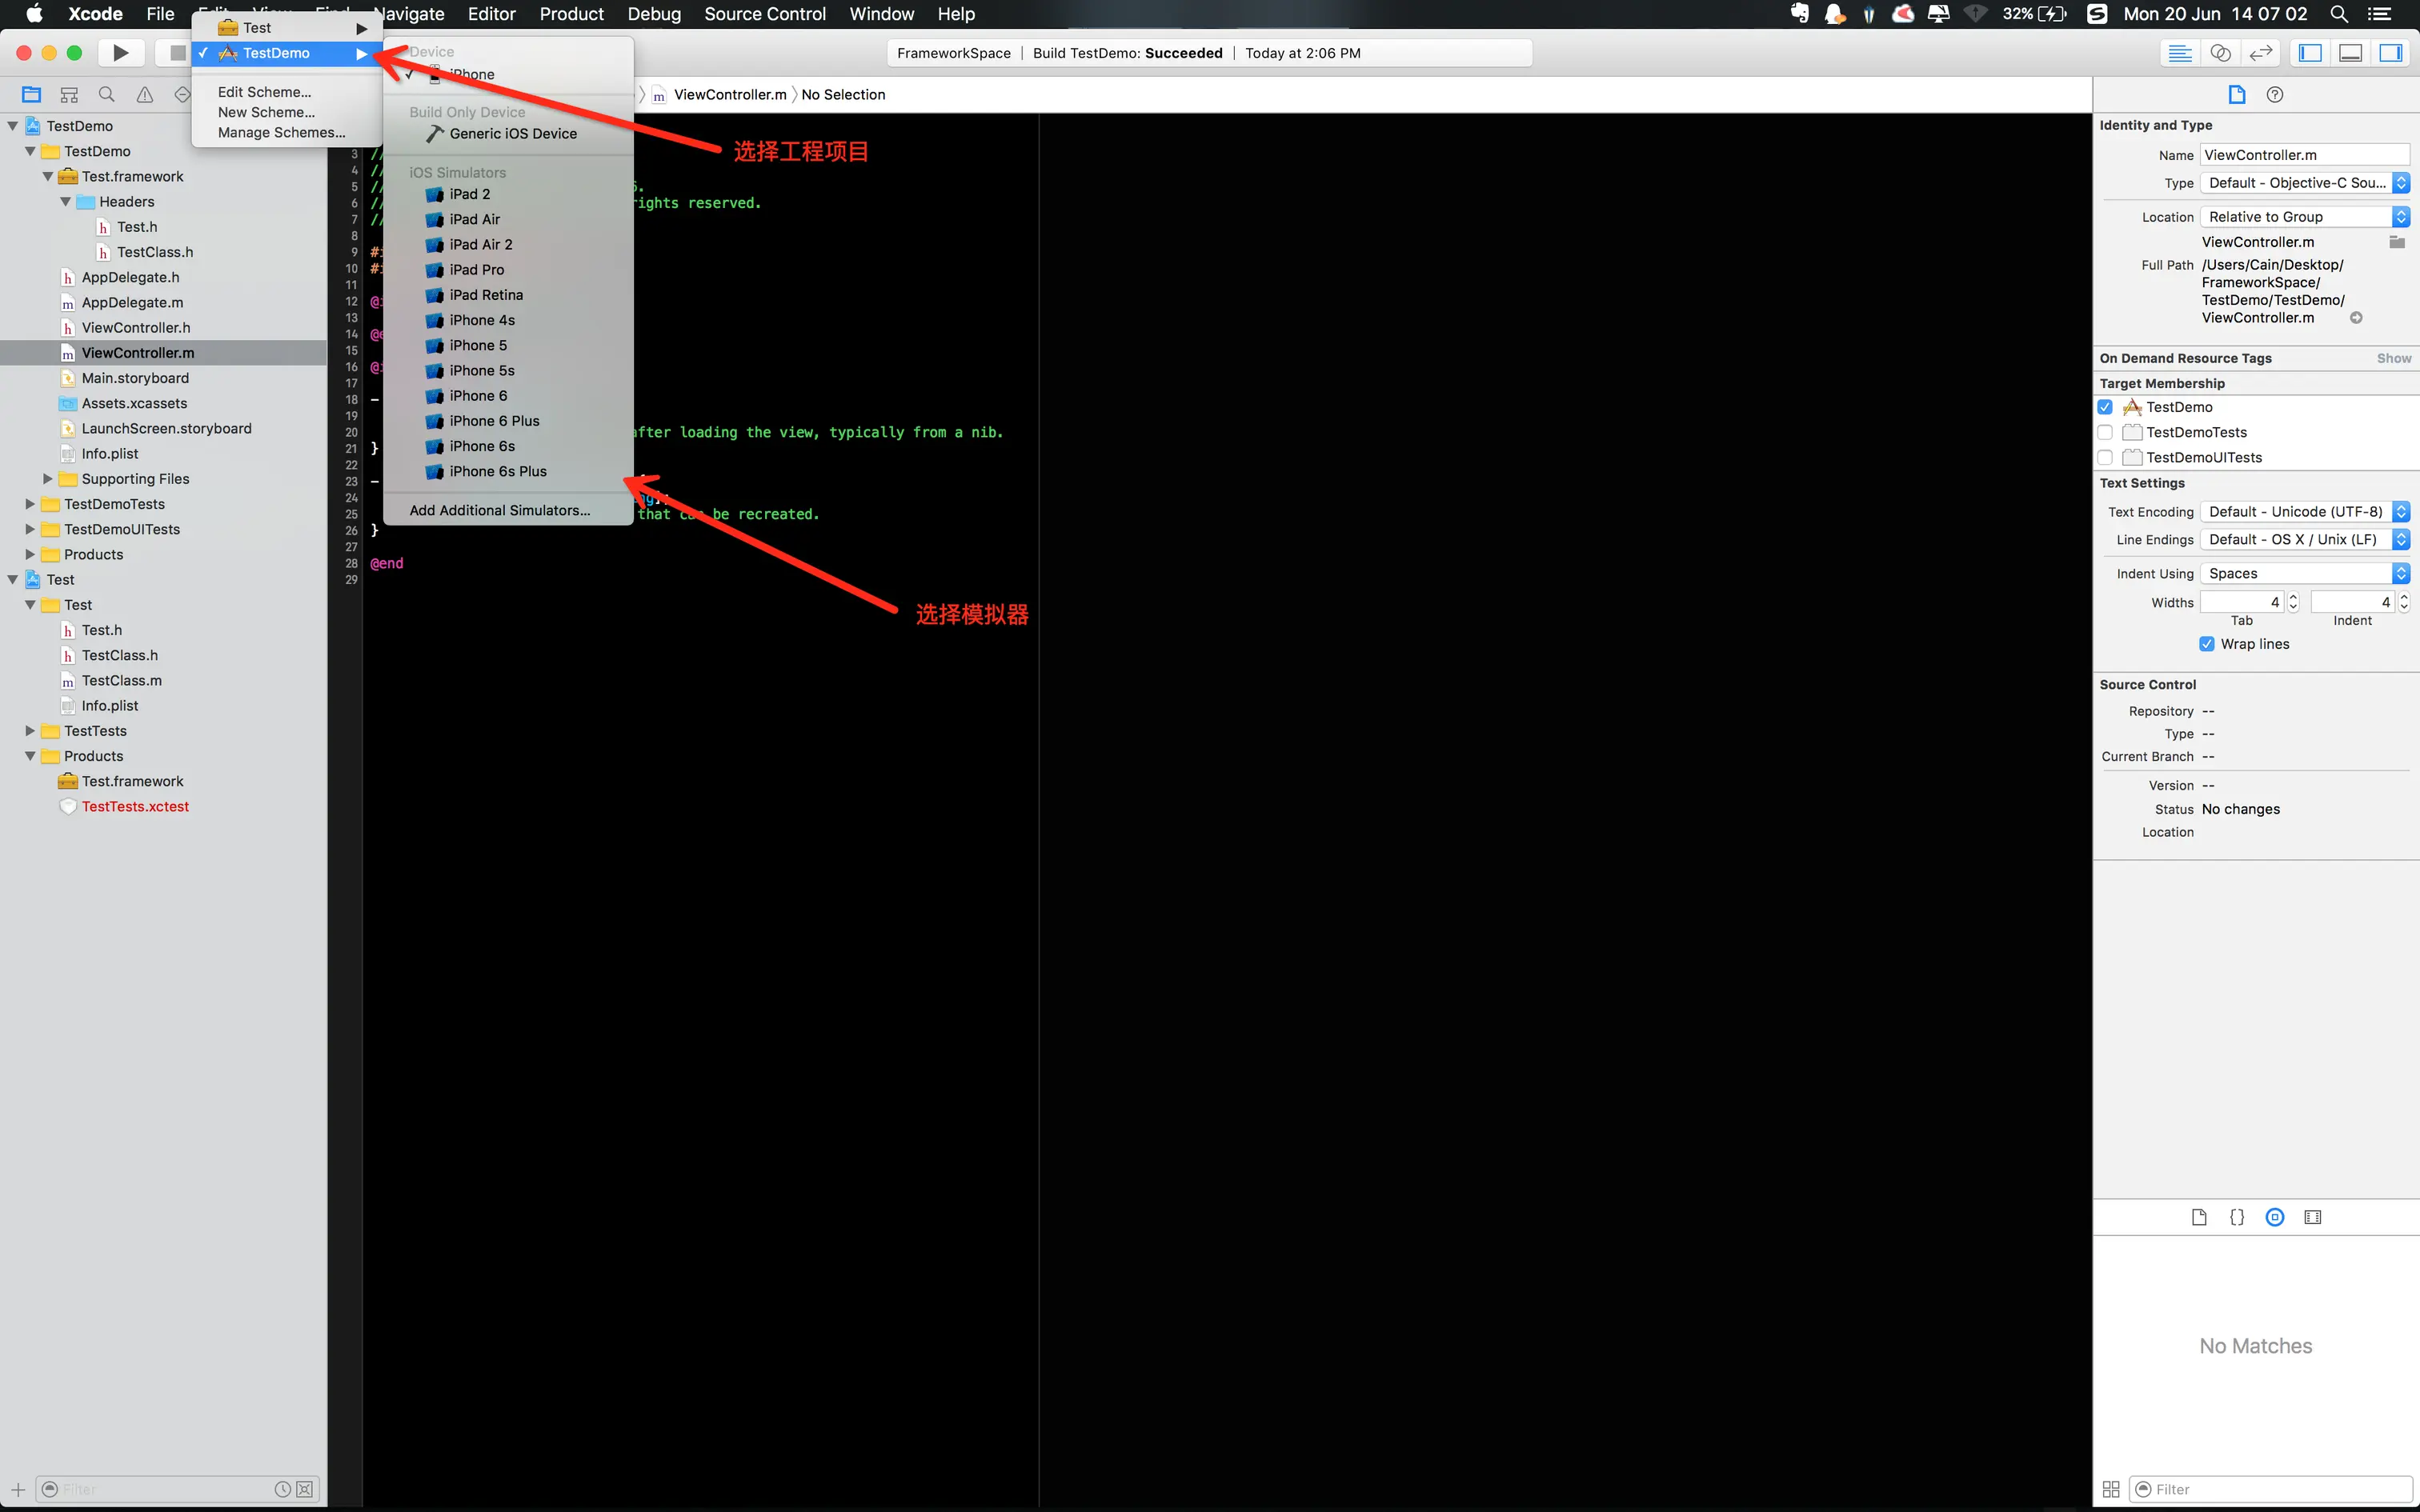This screenshot has height=1512, width=2420.
Task: Hide the Navigator panel
Action: tap(2310, 53)
